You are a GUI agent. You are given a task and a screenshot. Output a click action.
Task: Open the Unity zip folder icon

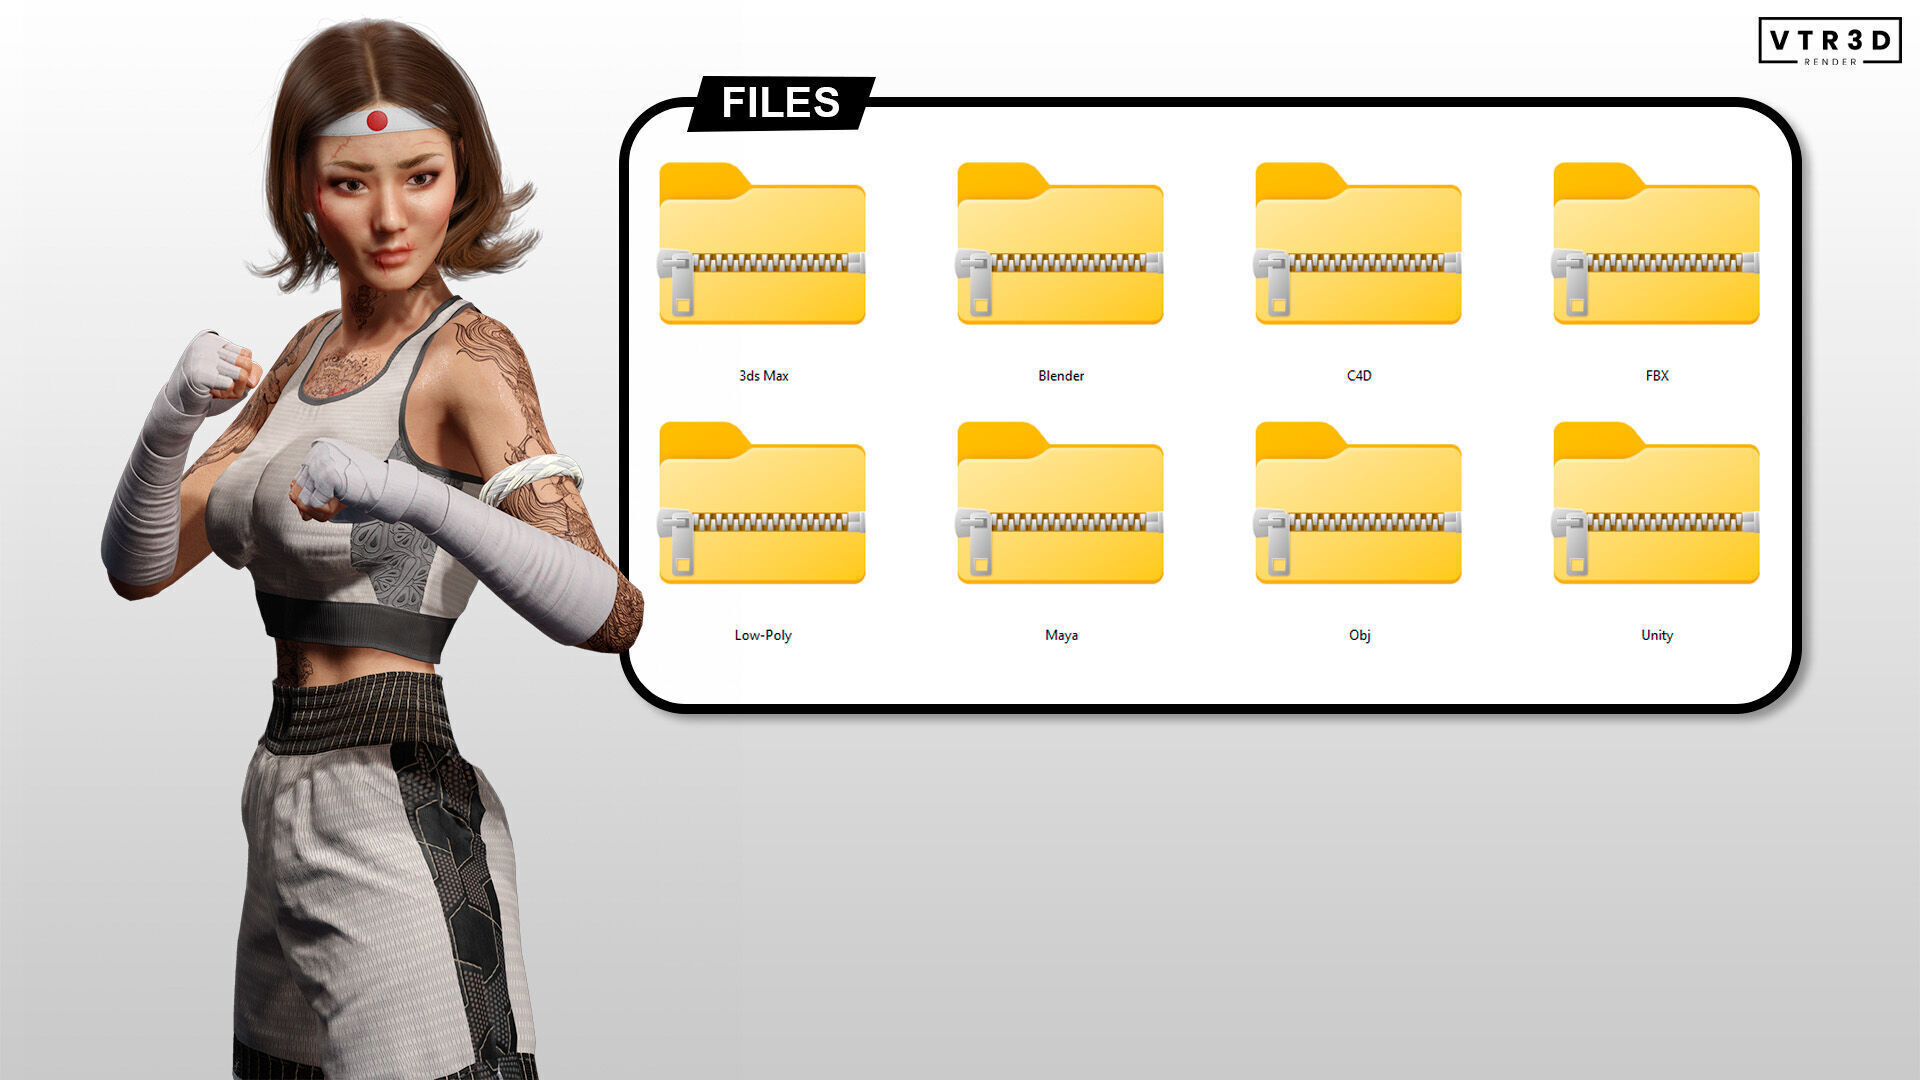pyautogui.click(x=1656, y=503)
